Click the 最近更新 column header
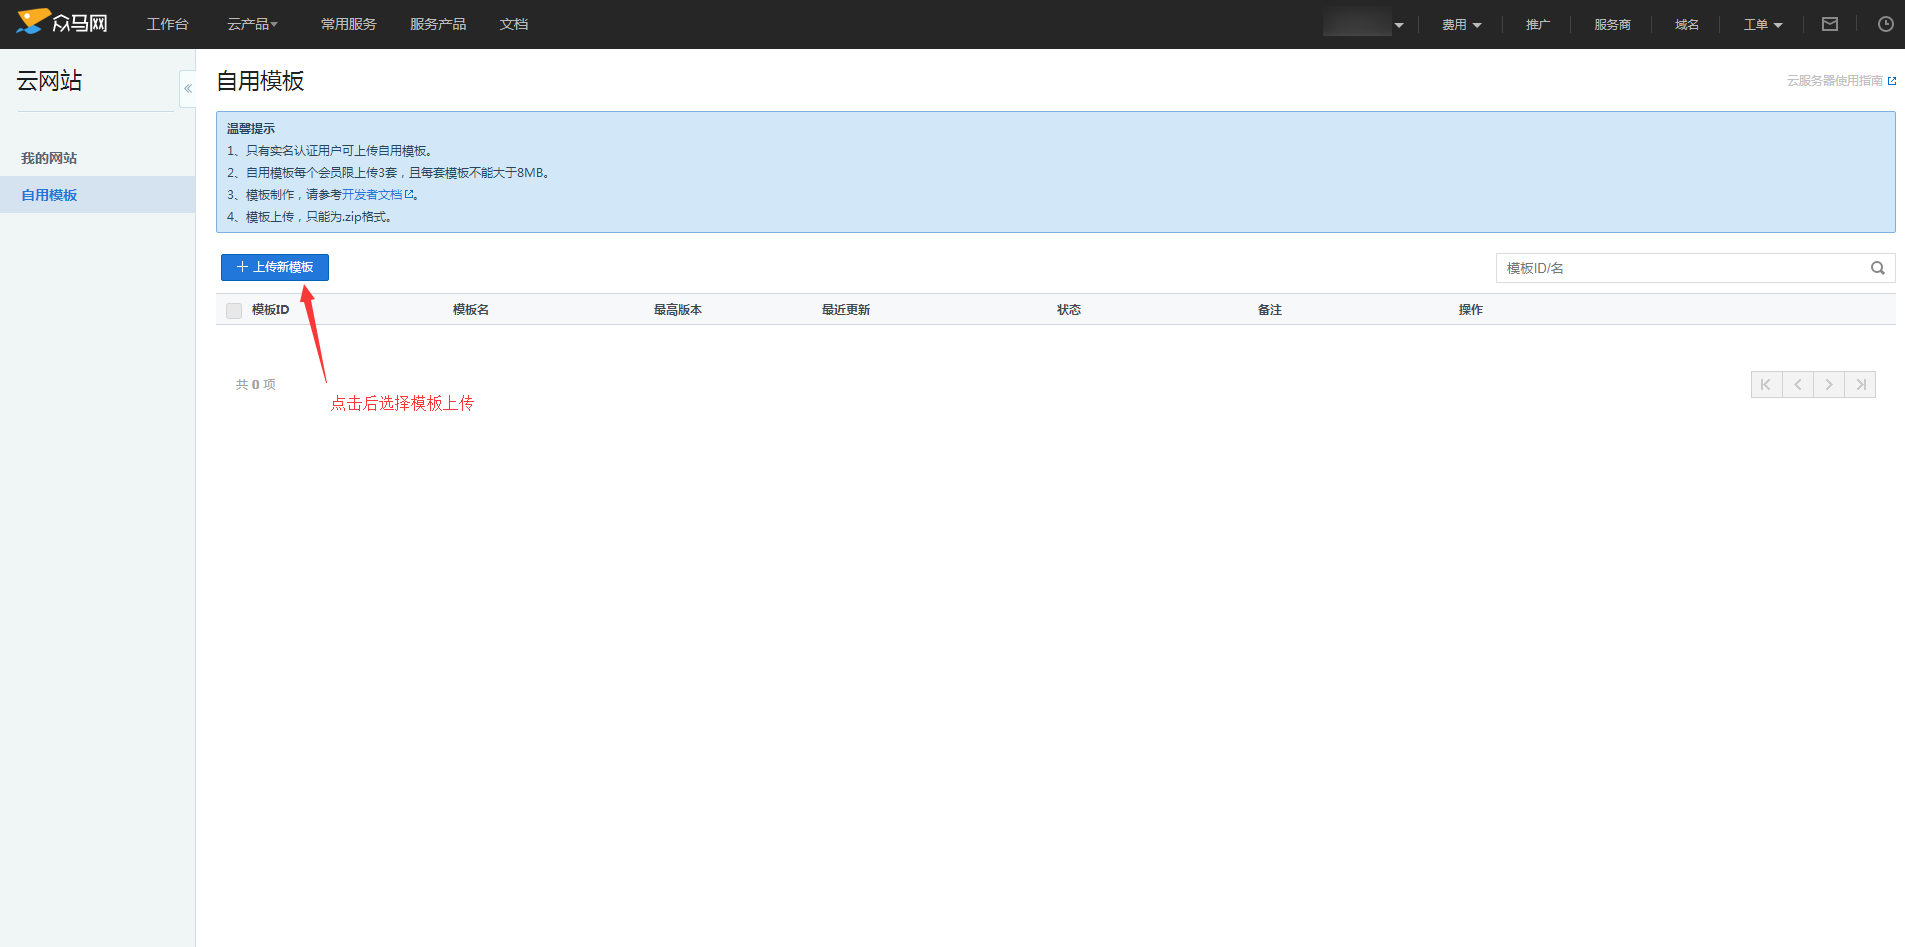The width and height of the screenshot is (1905, 947). tap(846, 310)
